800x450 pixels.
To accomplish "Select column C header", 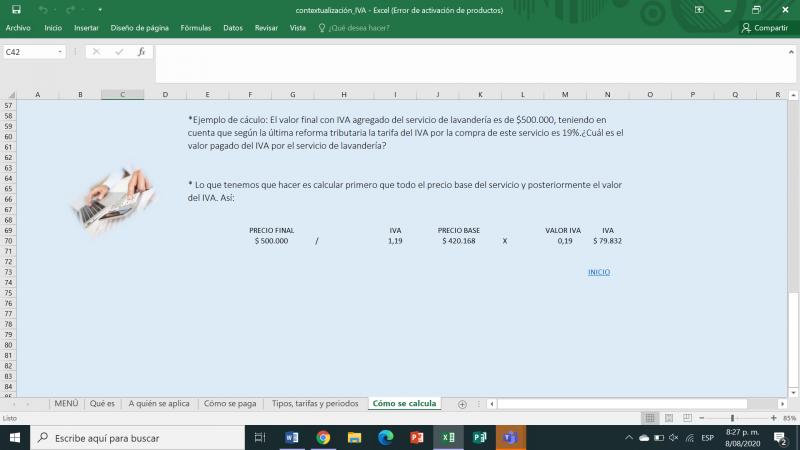I will pyautogui.click(x=122, y=94).
